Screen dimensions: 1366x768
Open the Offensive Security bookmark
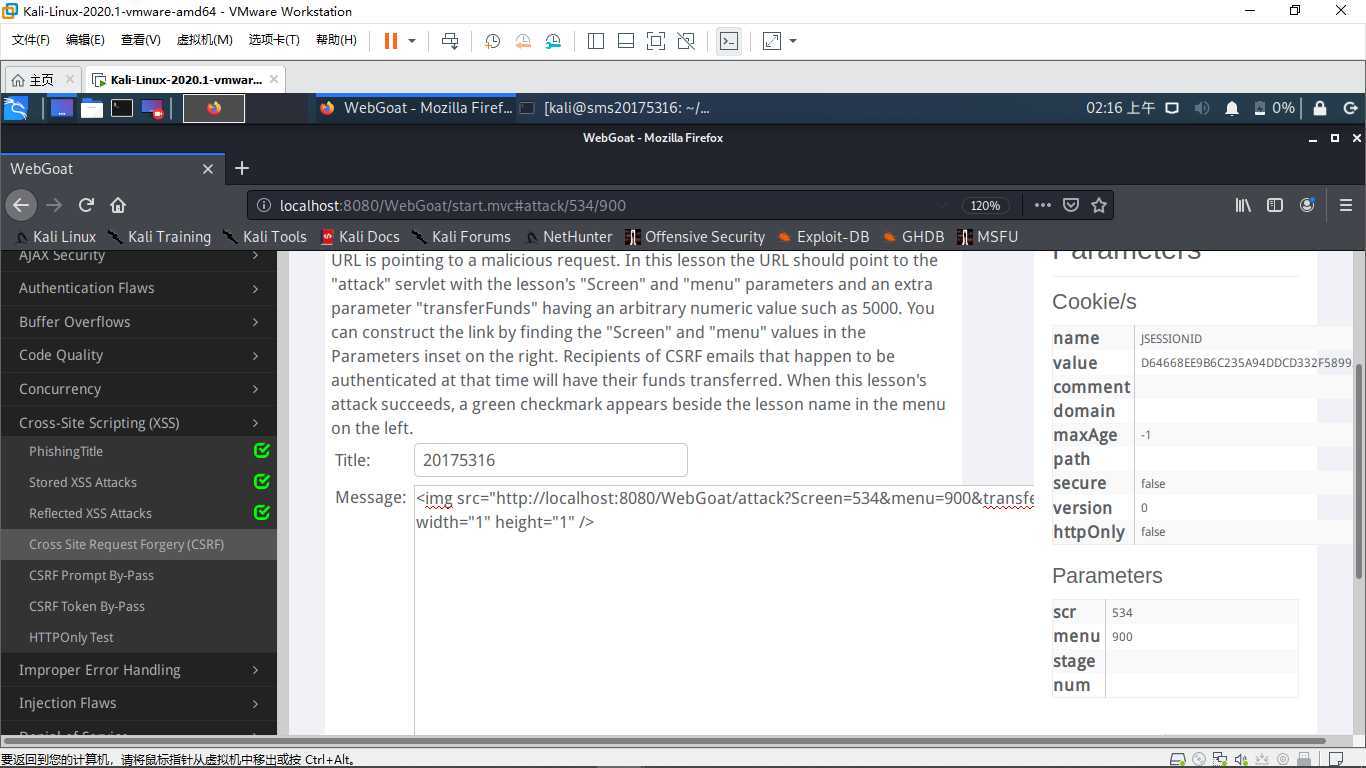pos(695,237)
